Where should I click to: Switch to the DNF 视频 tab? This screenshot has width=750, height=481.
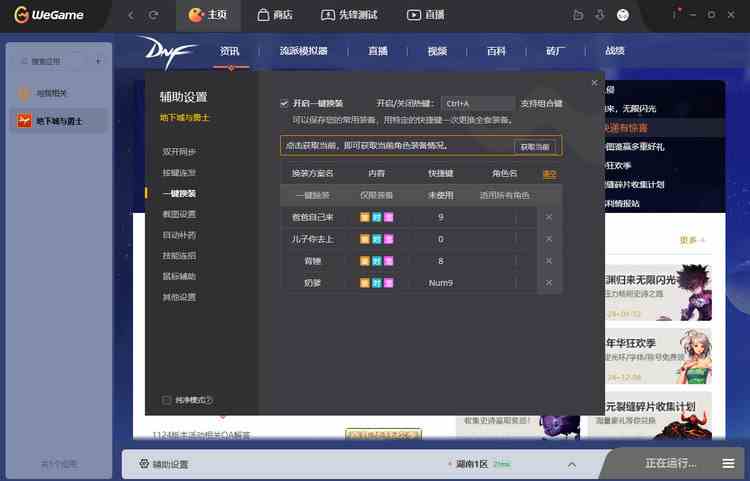(x=437, y=51)
